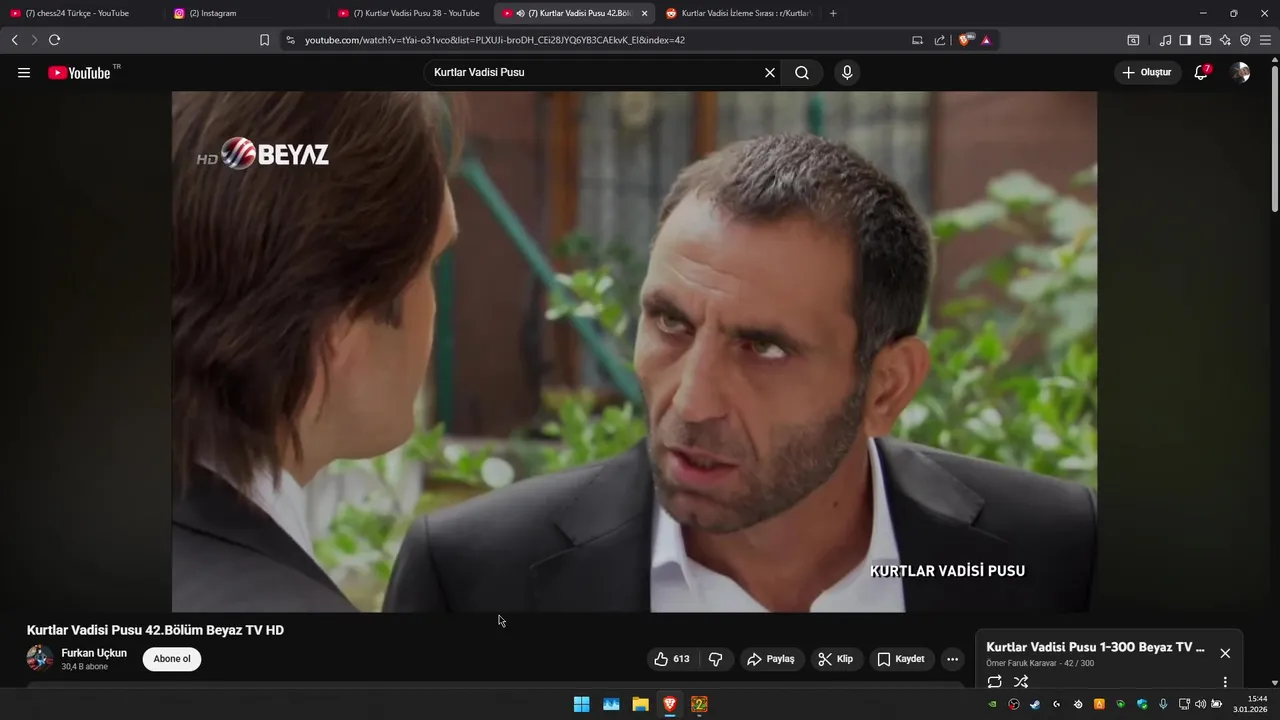1280x720 pixels.
Task: Switch to the chess24 Türkçe tab
Action: pyautogui.click(x=82, y=13)
